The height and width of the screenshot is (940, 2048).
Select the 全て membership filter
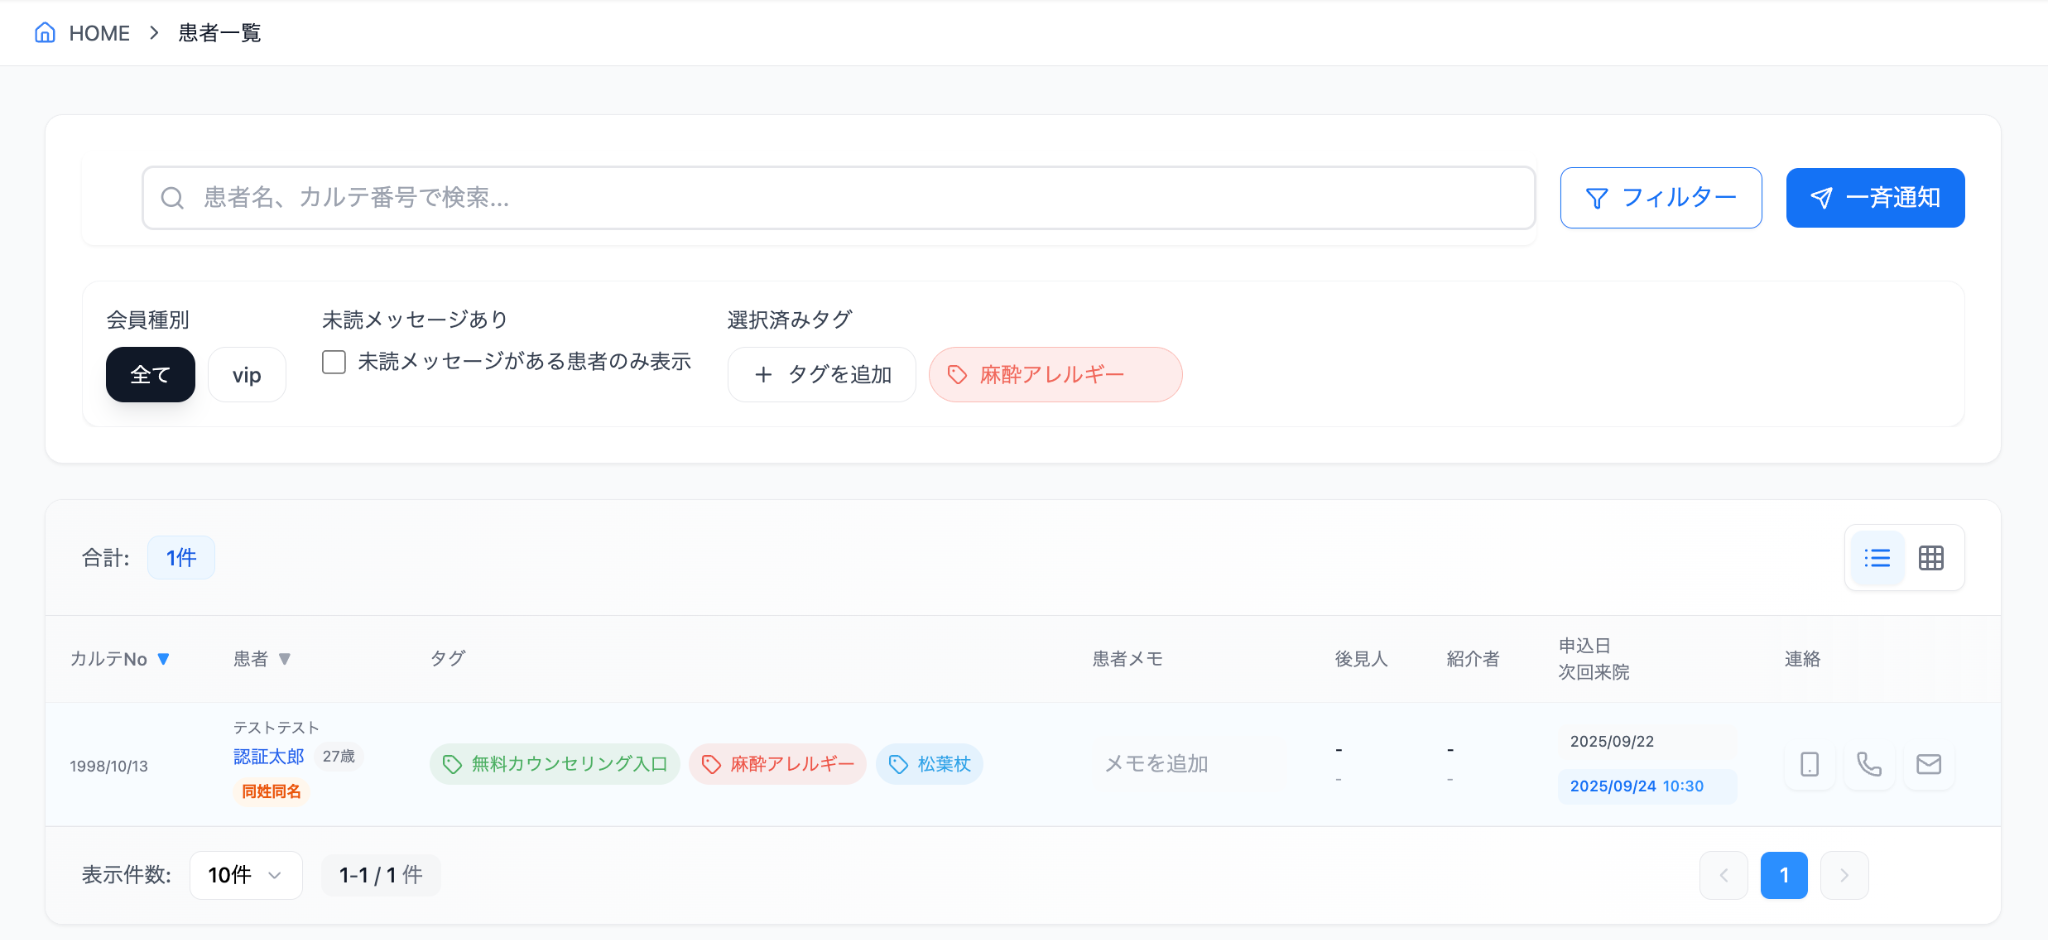click(x=150, y=374)
